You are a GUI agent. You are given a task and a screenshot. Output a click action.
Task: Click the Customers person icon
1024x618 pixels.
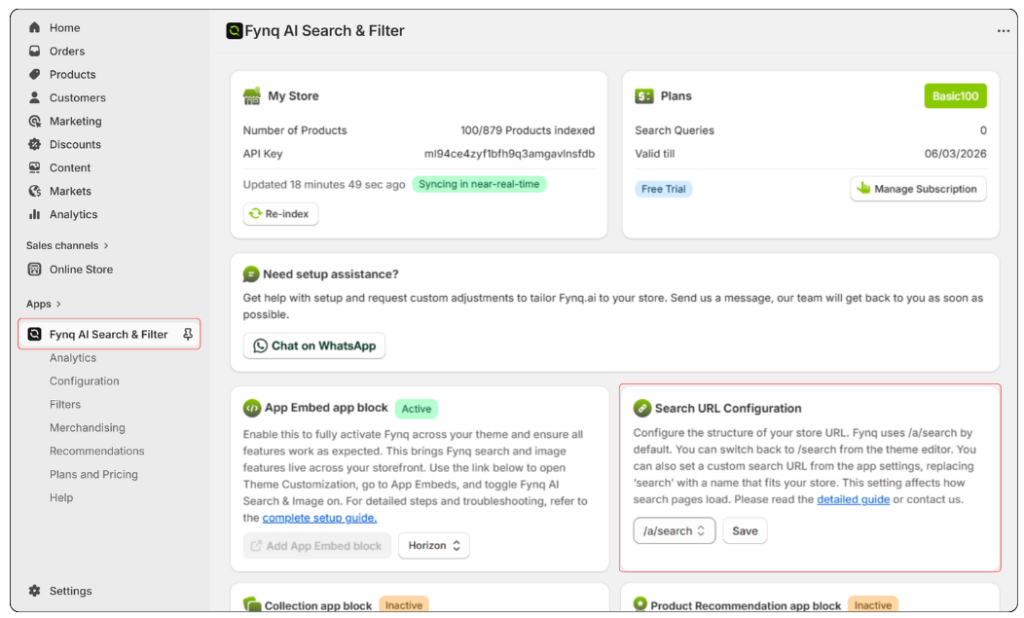pos(35,97)
